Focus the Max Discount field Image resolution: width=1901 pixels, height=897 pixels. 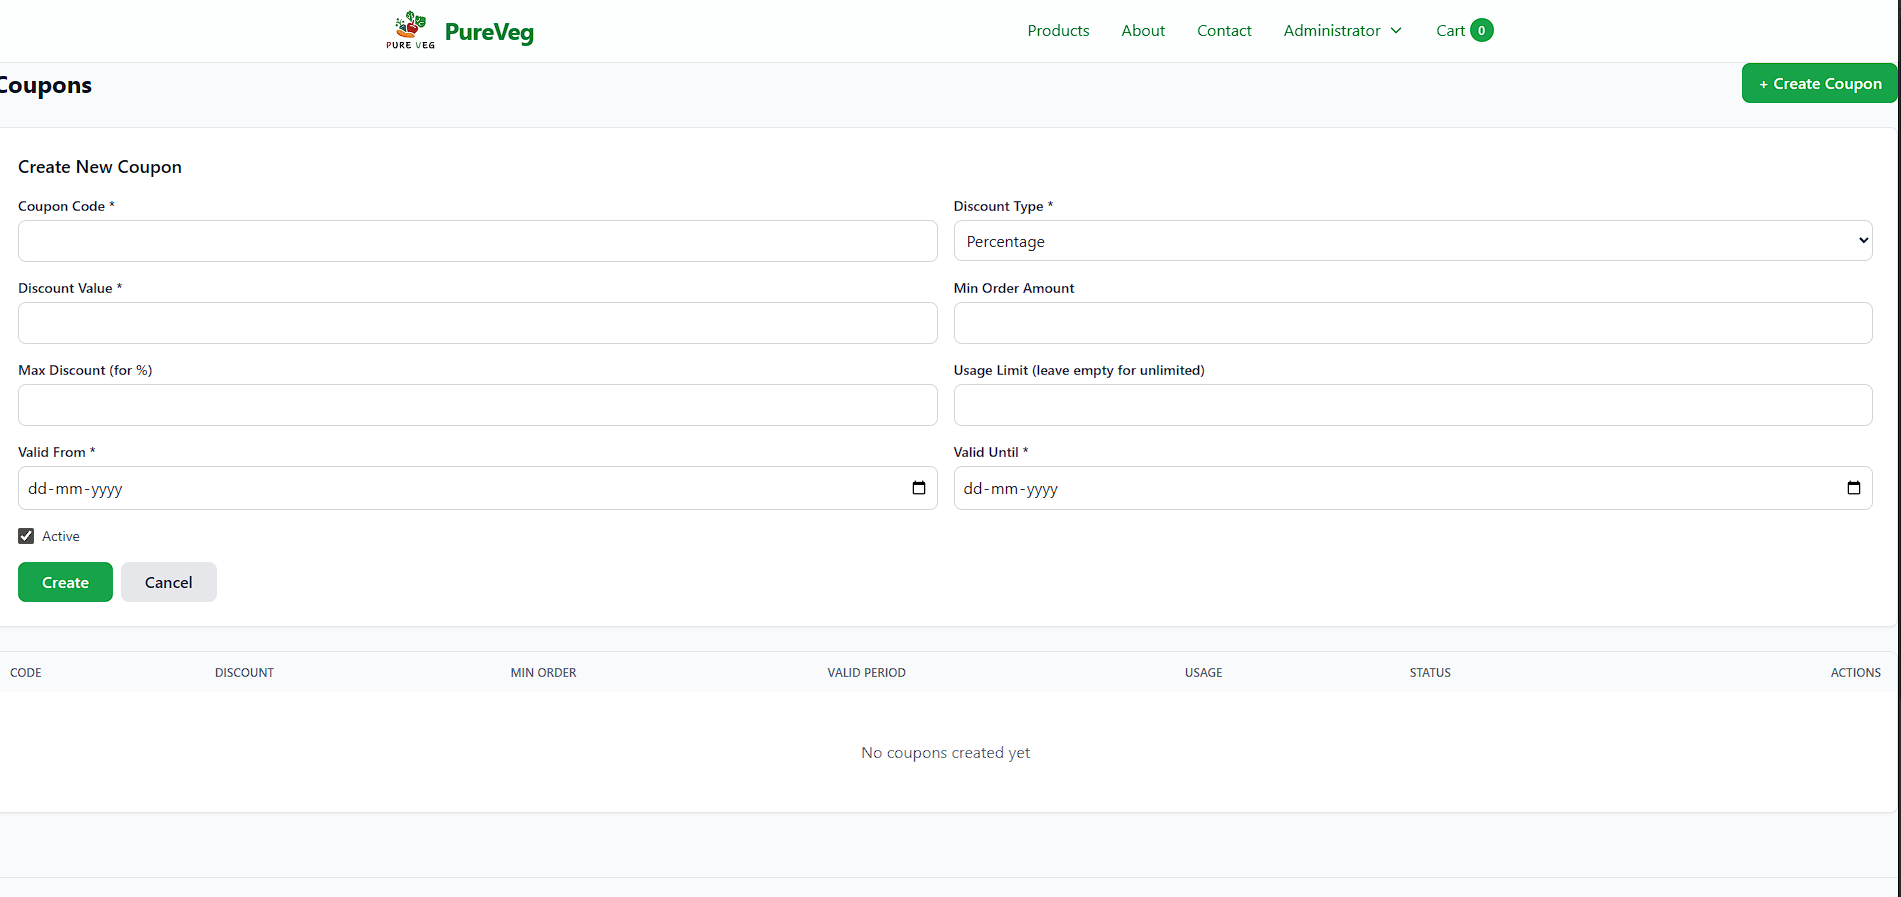478,405
